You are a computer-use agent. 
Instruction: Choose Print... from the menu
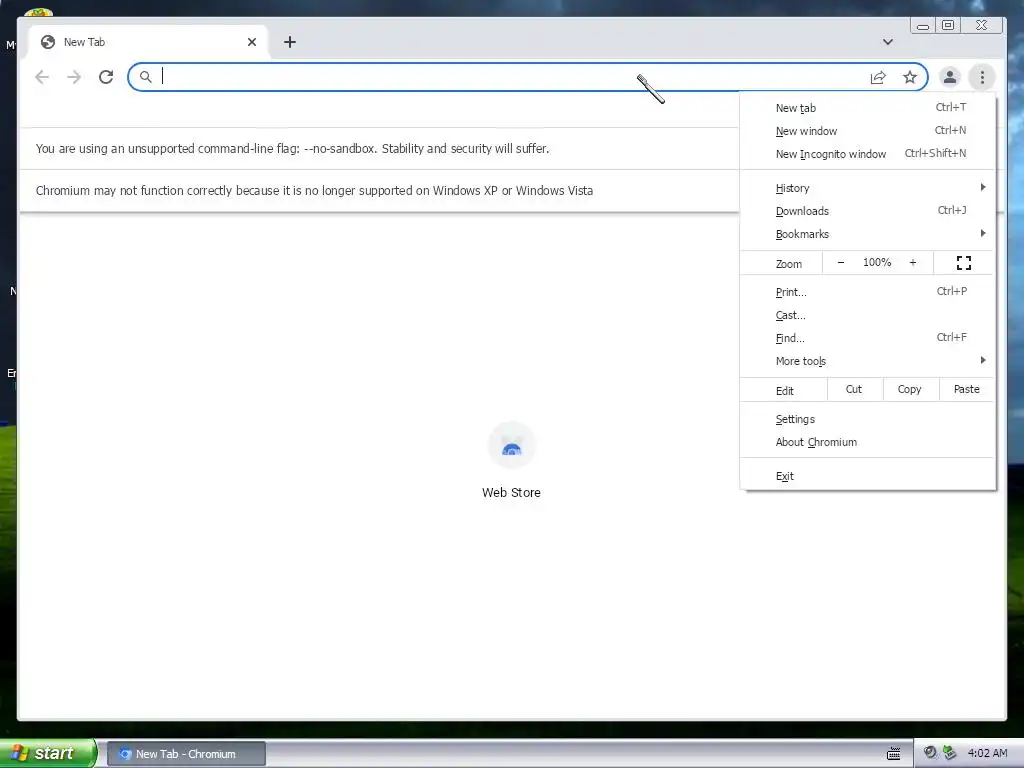coord(867,292)
